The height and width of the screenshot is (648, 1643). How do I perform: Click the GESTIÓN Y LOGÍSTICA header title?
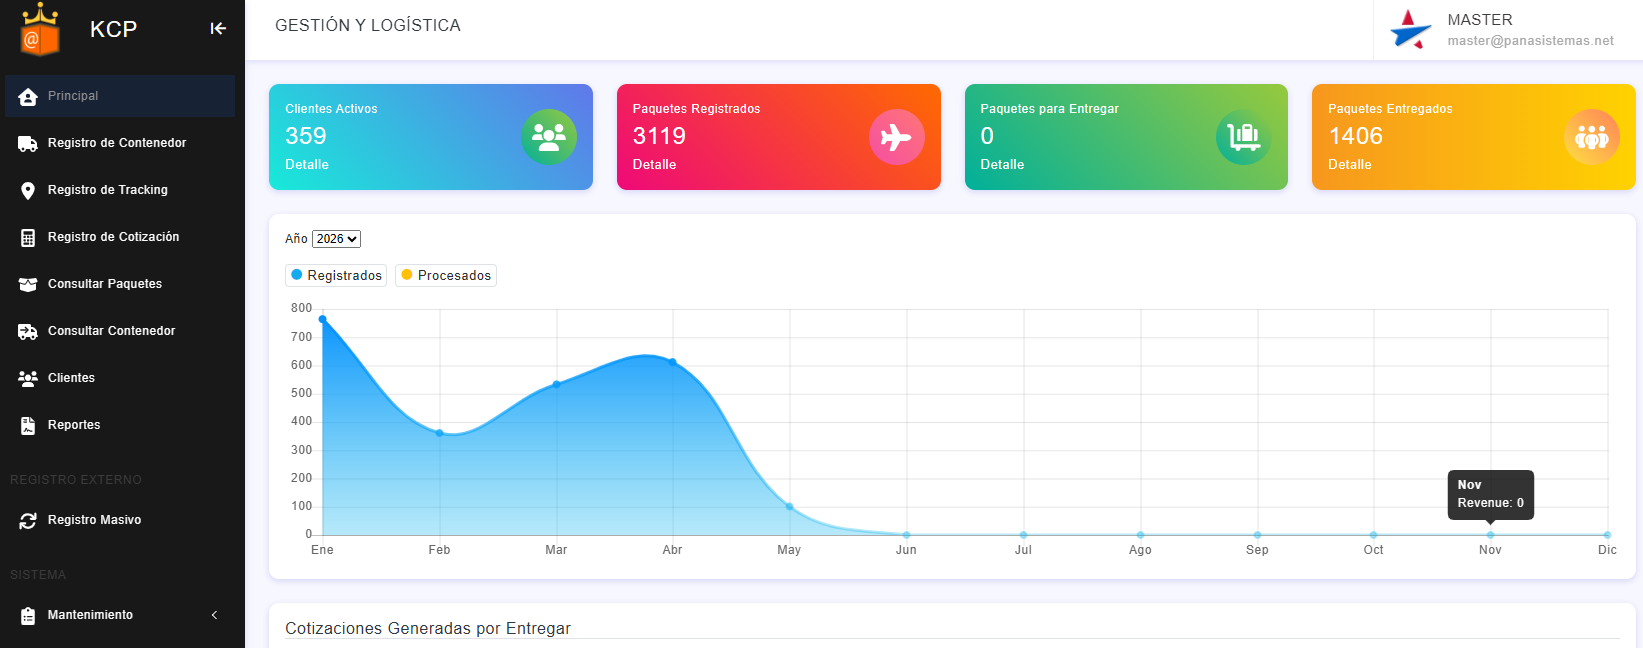(368, 26)
